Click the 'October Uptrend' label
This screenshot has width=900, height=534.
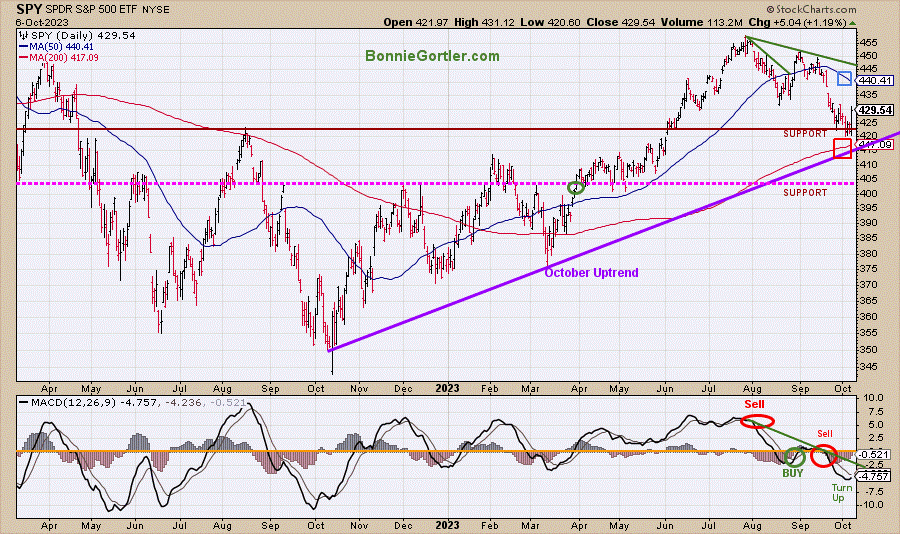pos(591,273)
